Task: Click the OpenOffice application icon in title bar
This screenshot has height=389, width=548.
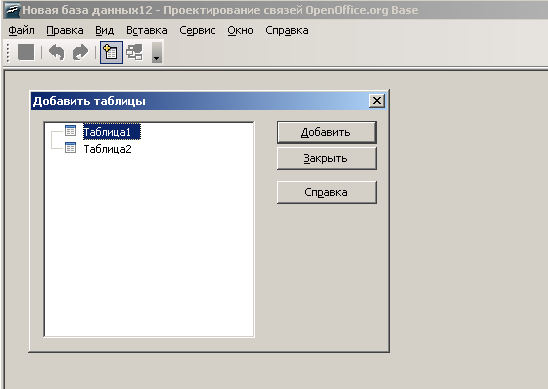Action: pyautogui.click(x=12, y=10)
